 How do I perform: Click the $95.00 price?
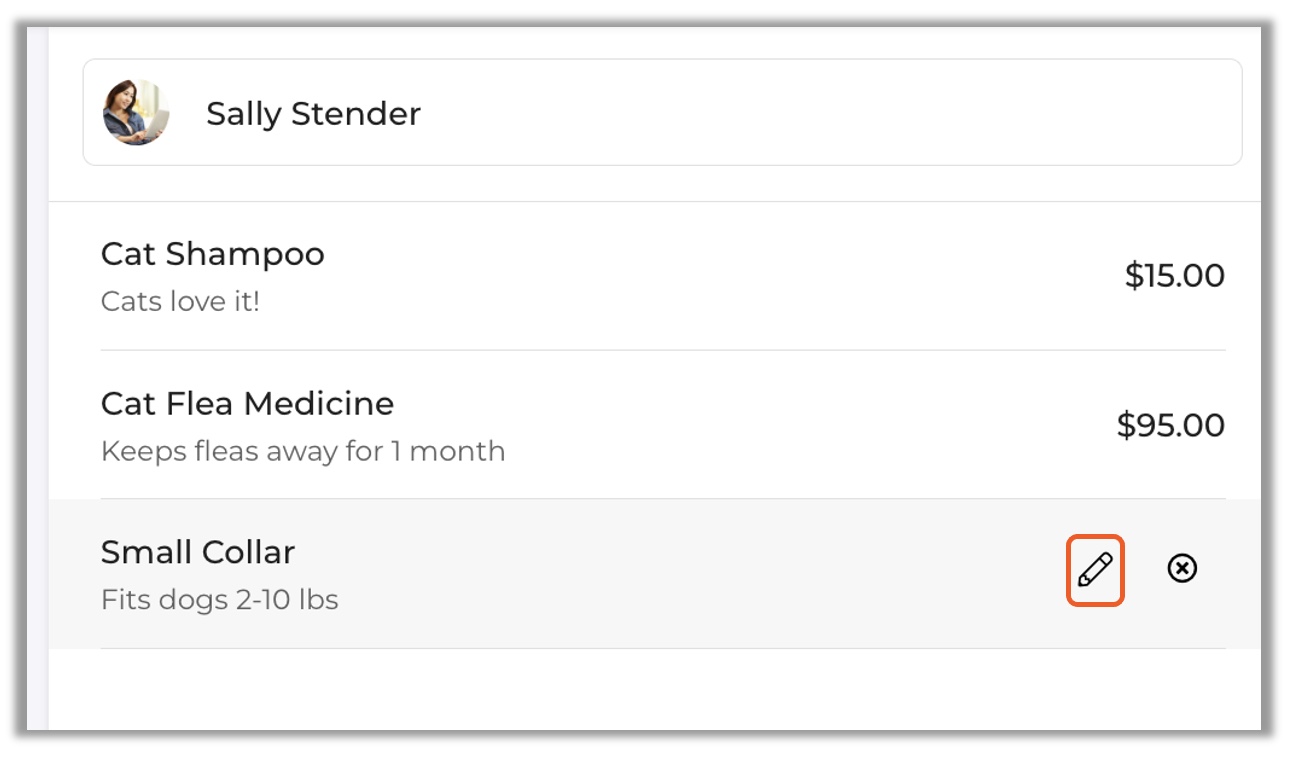[1170, 426]
